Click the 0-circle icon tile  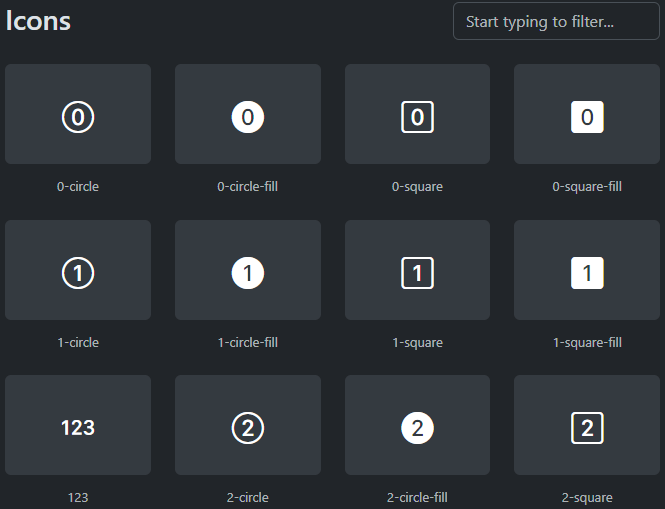pyautogui.click(x=78, y=115)
